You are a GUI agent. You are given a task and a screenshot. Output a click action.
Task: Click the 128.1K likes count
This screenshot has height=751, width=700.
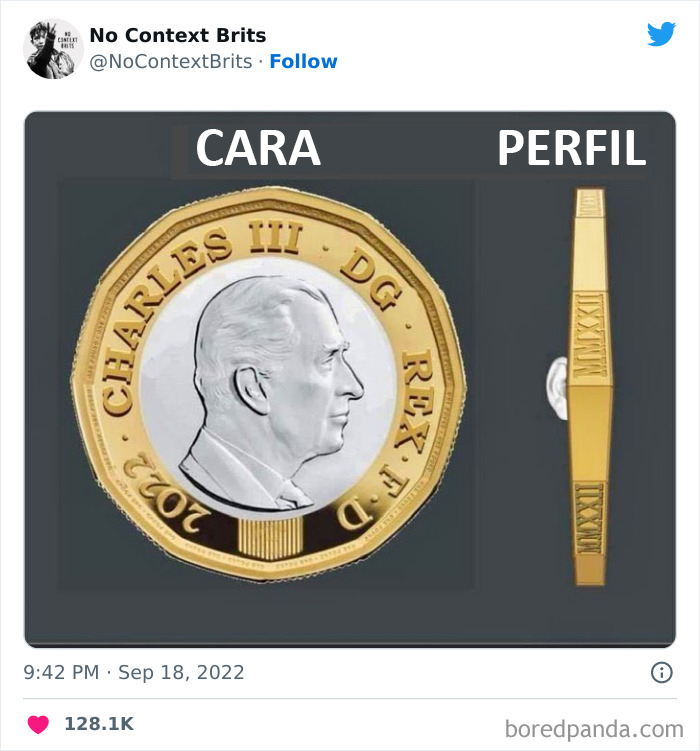coord(99,724)
